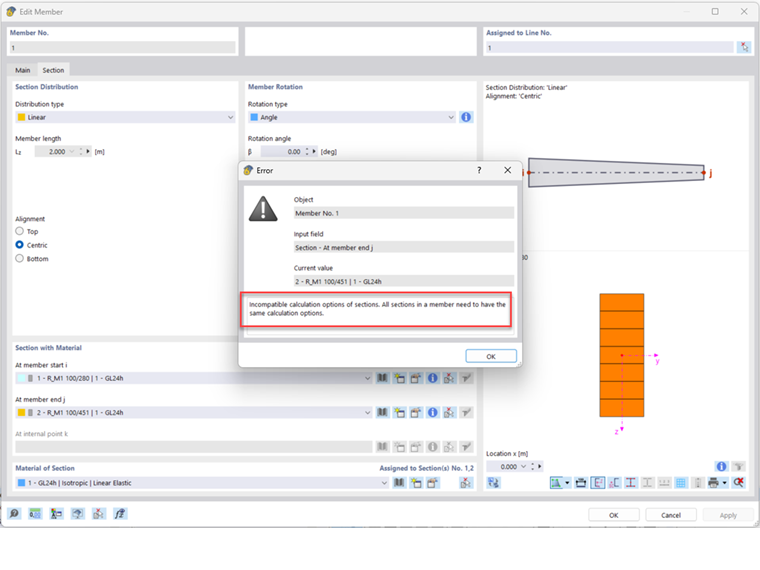
Task: Click the member length stepper arrows
Action: tap(81, 152)
